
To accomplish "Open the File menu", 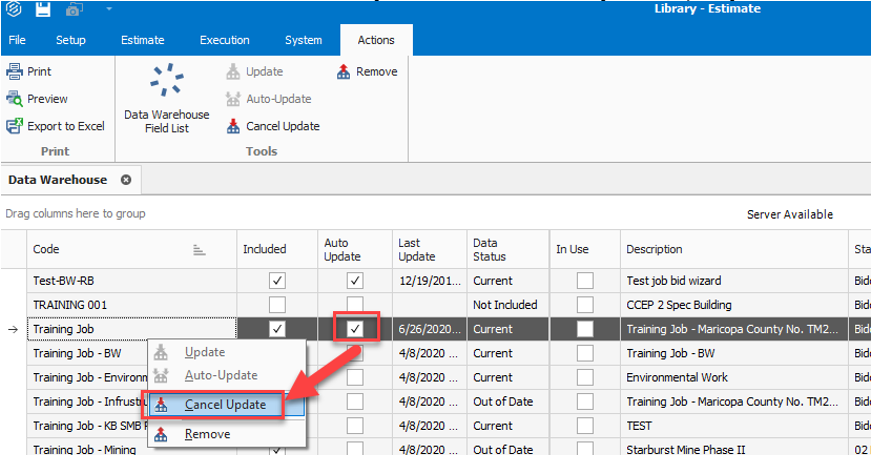I will click(x=18, y=40).
